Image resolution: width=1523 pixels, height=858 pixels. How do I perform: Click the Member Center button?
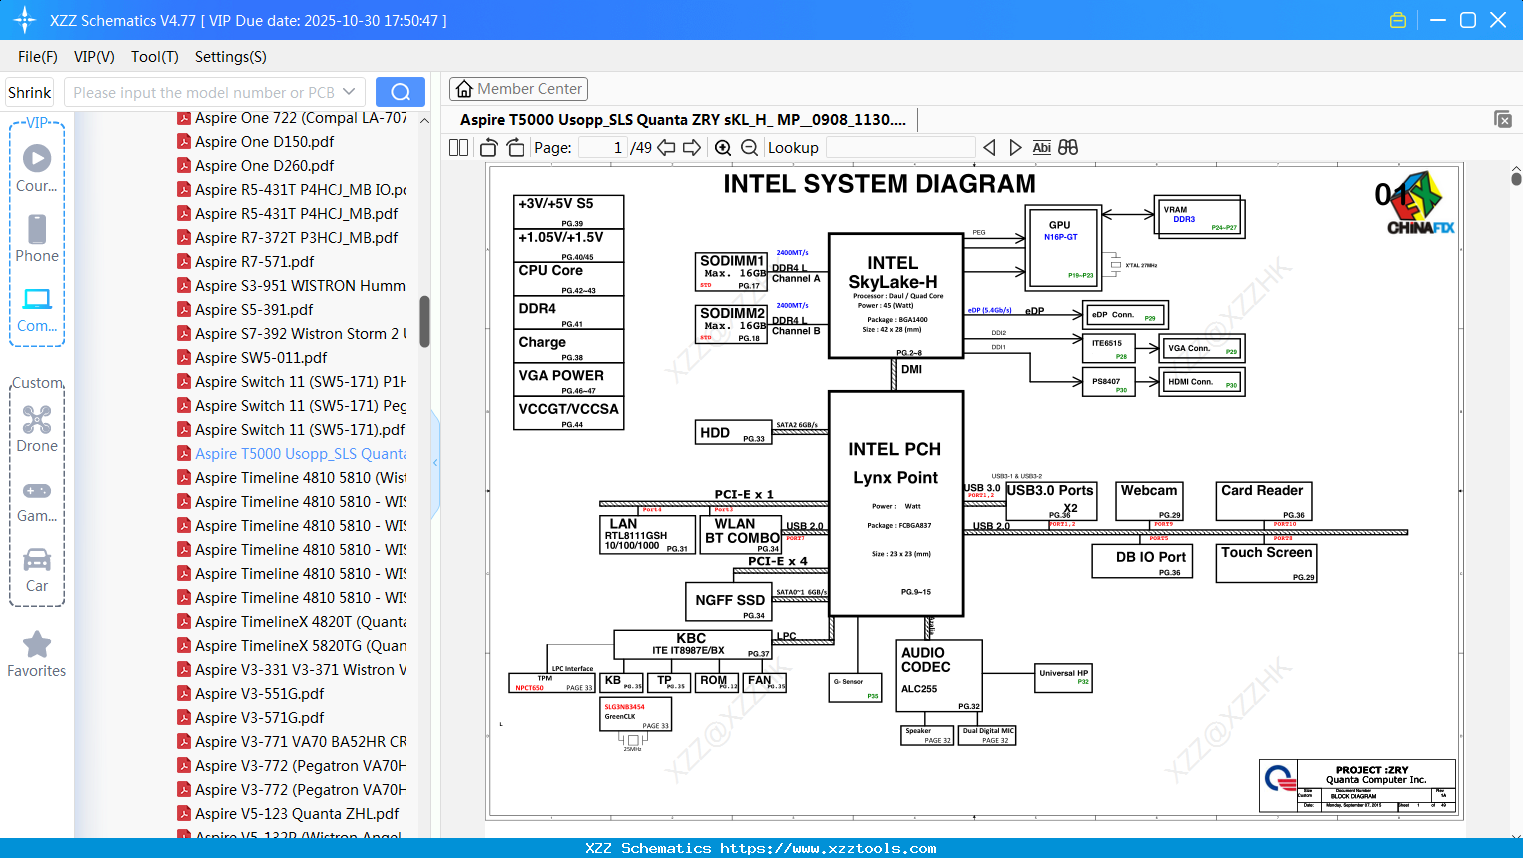point(518,89)
